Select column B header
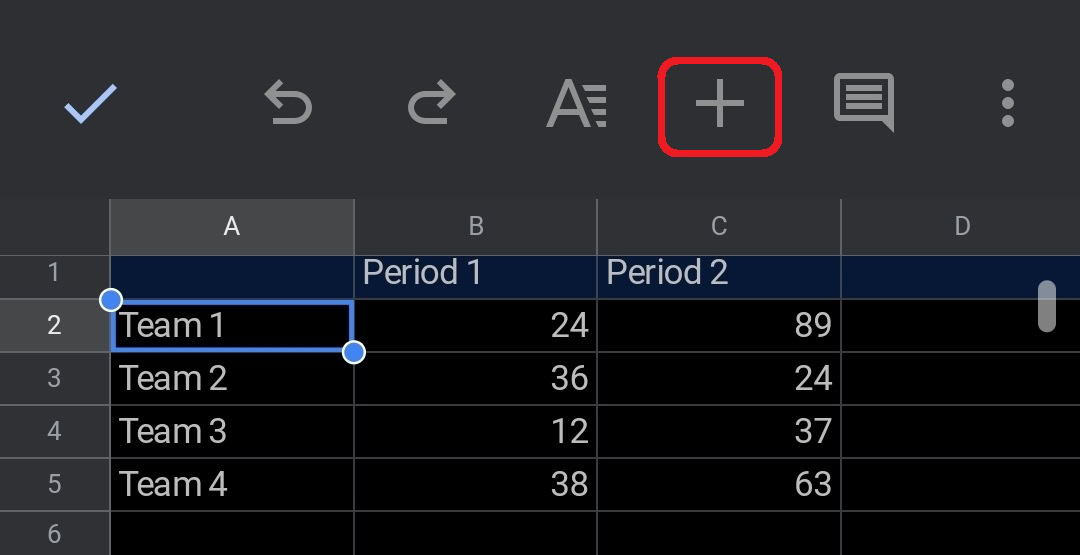Image resolution: width=1080 pixels, height=555 pixels. (476, 227)
